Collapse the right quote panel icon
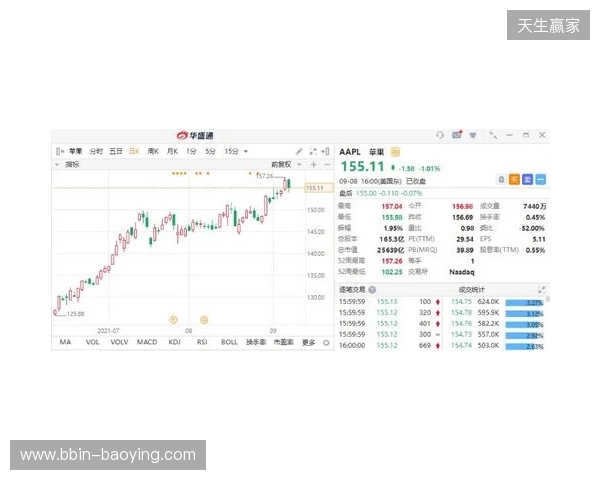This screenshot has width=600, height=480. pos(326,152)
